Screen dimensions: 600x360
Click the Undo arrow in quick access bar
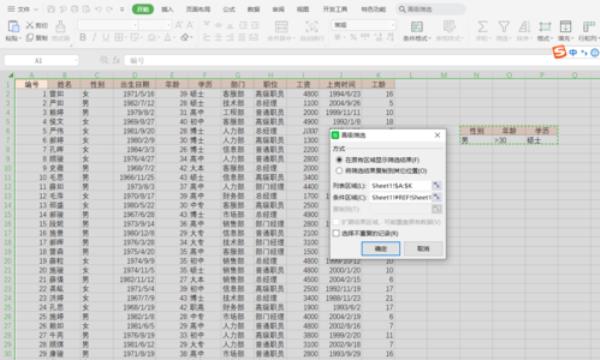pos(98,9)
